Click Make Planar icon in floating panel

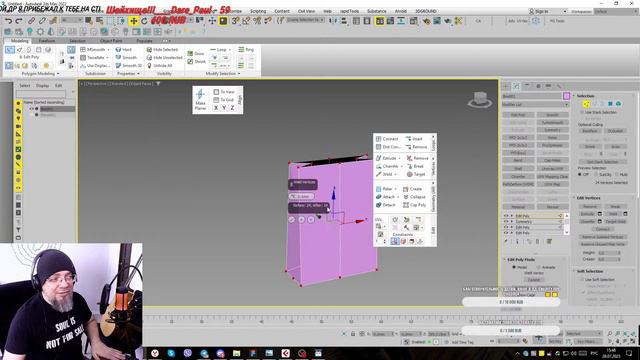click(200, 99)
